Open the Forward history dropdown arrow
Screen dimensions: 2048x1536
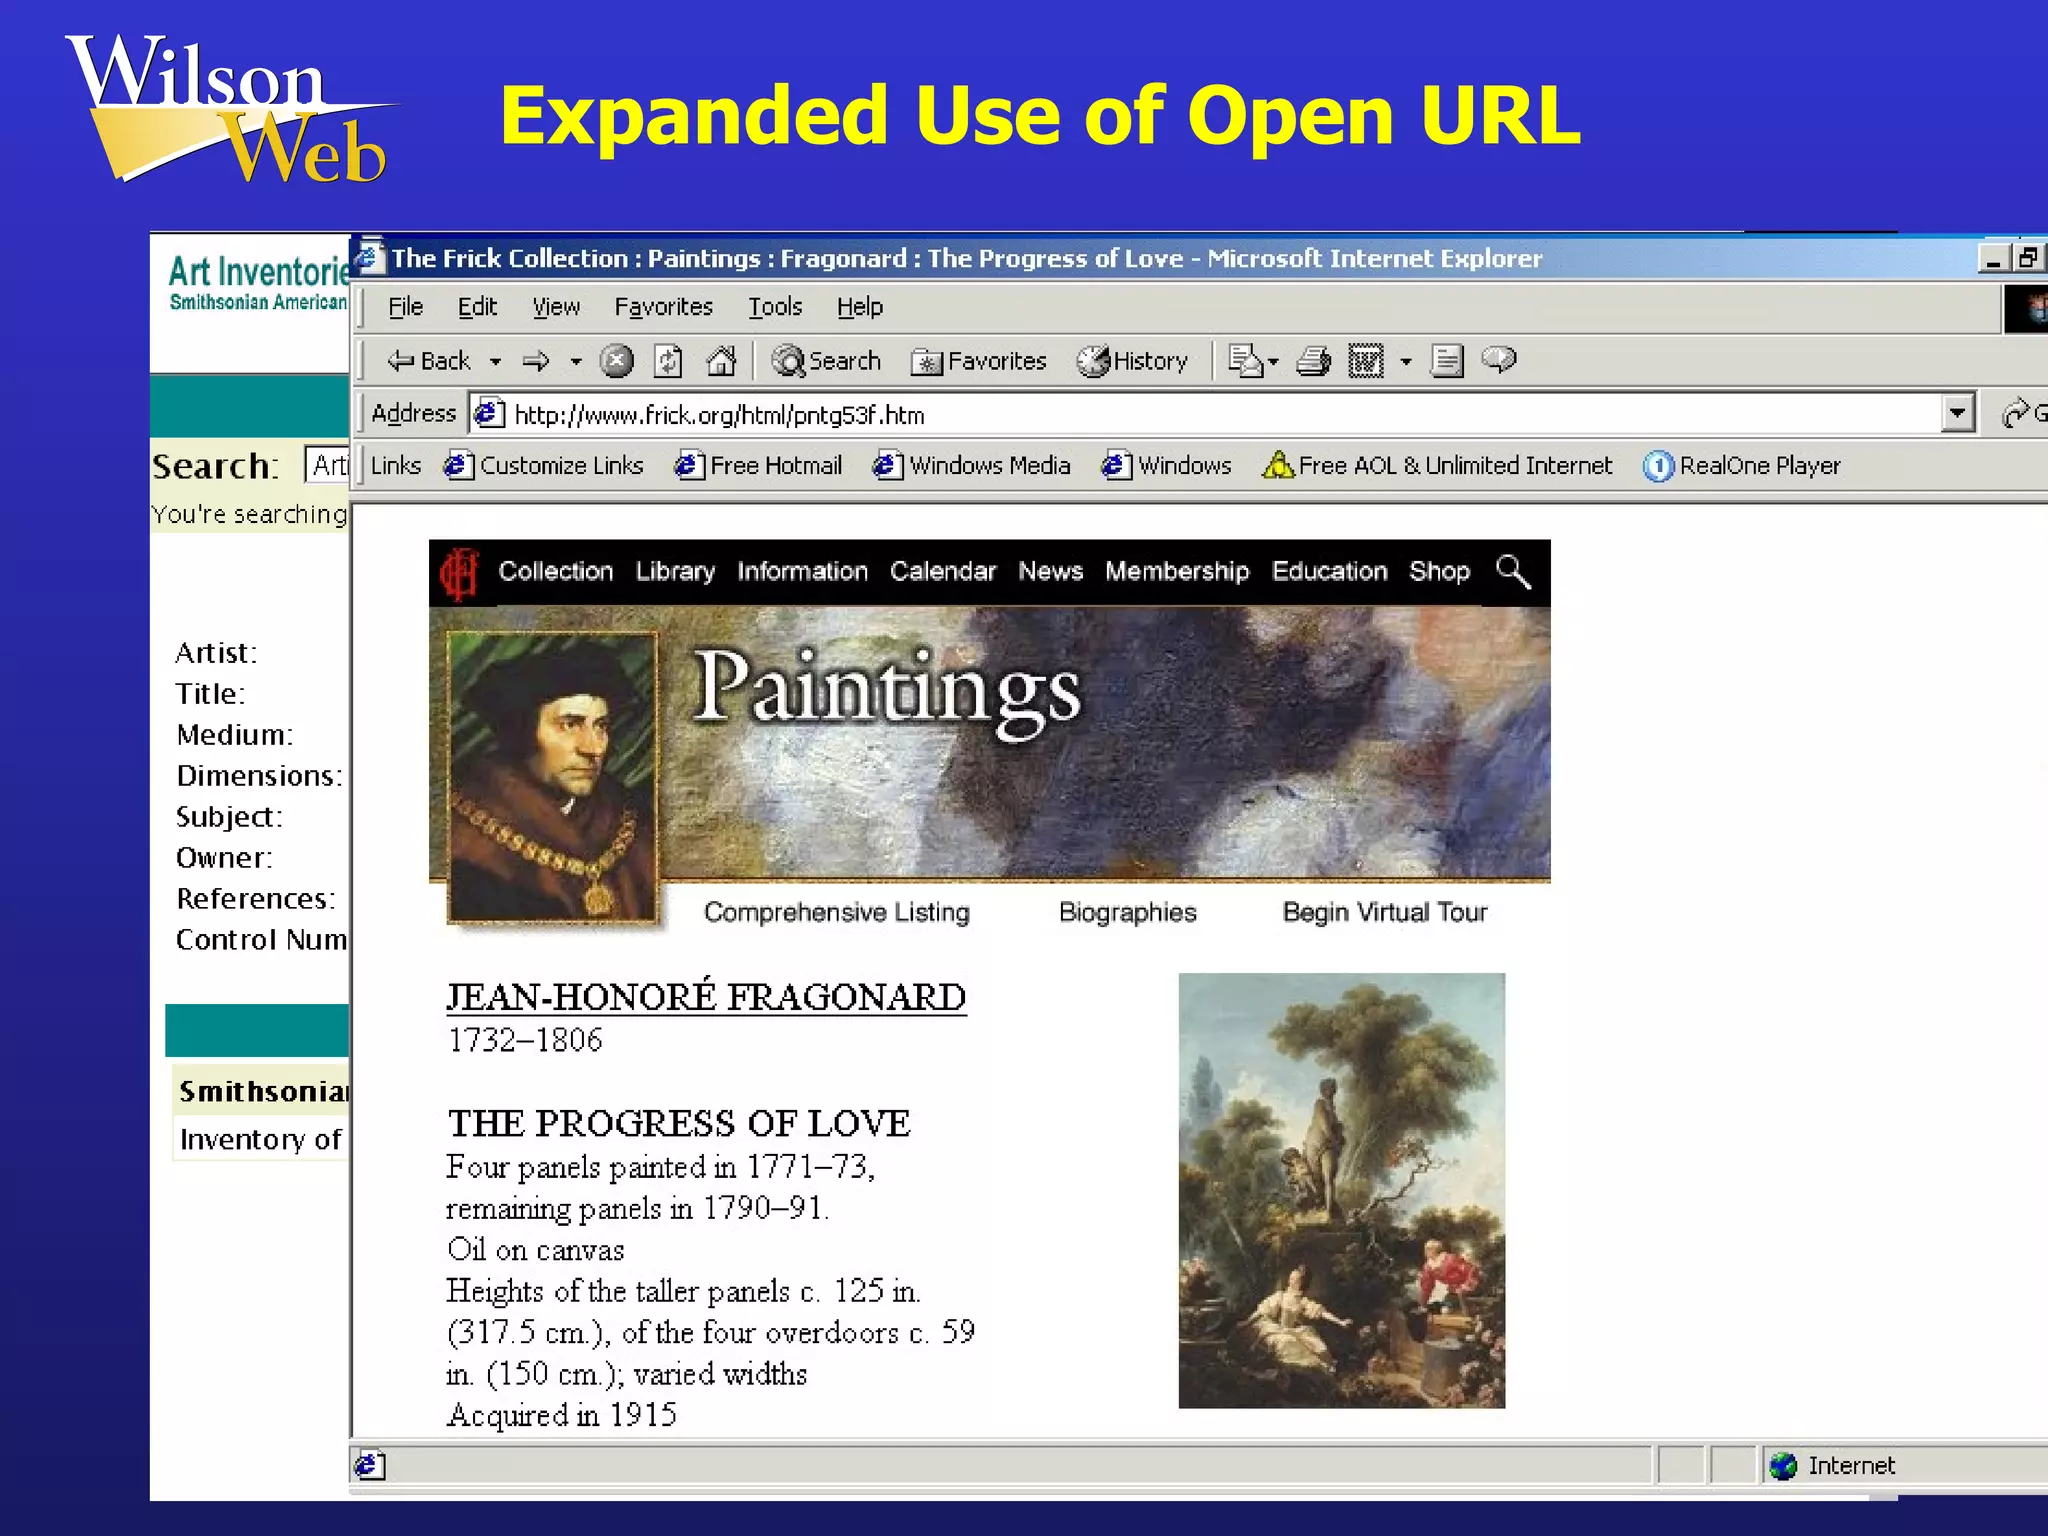point(576,362)
